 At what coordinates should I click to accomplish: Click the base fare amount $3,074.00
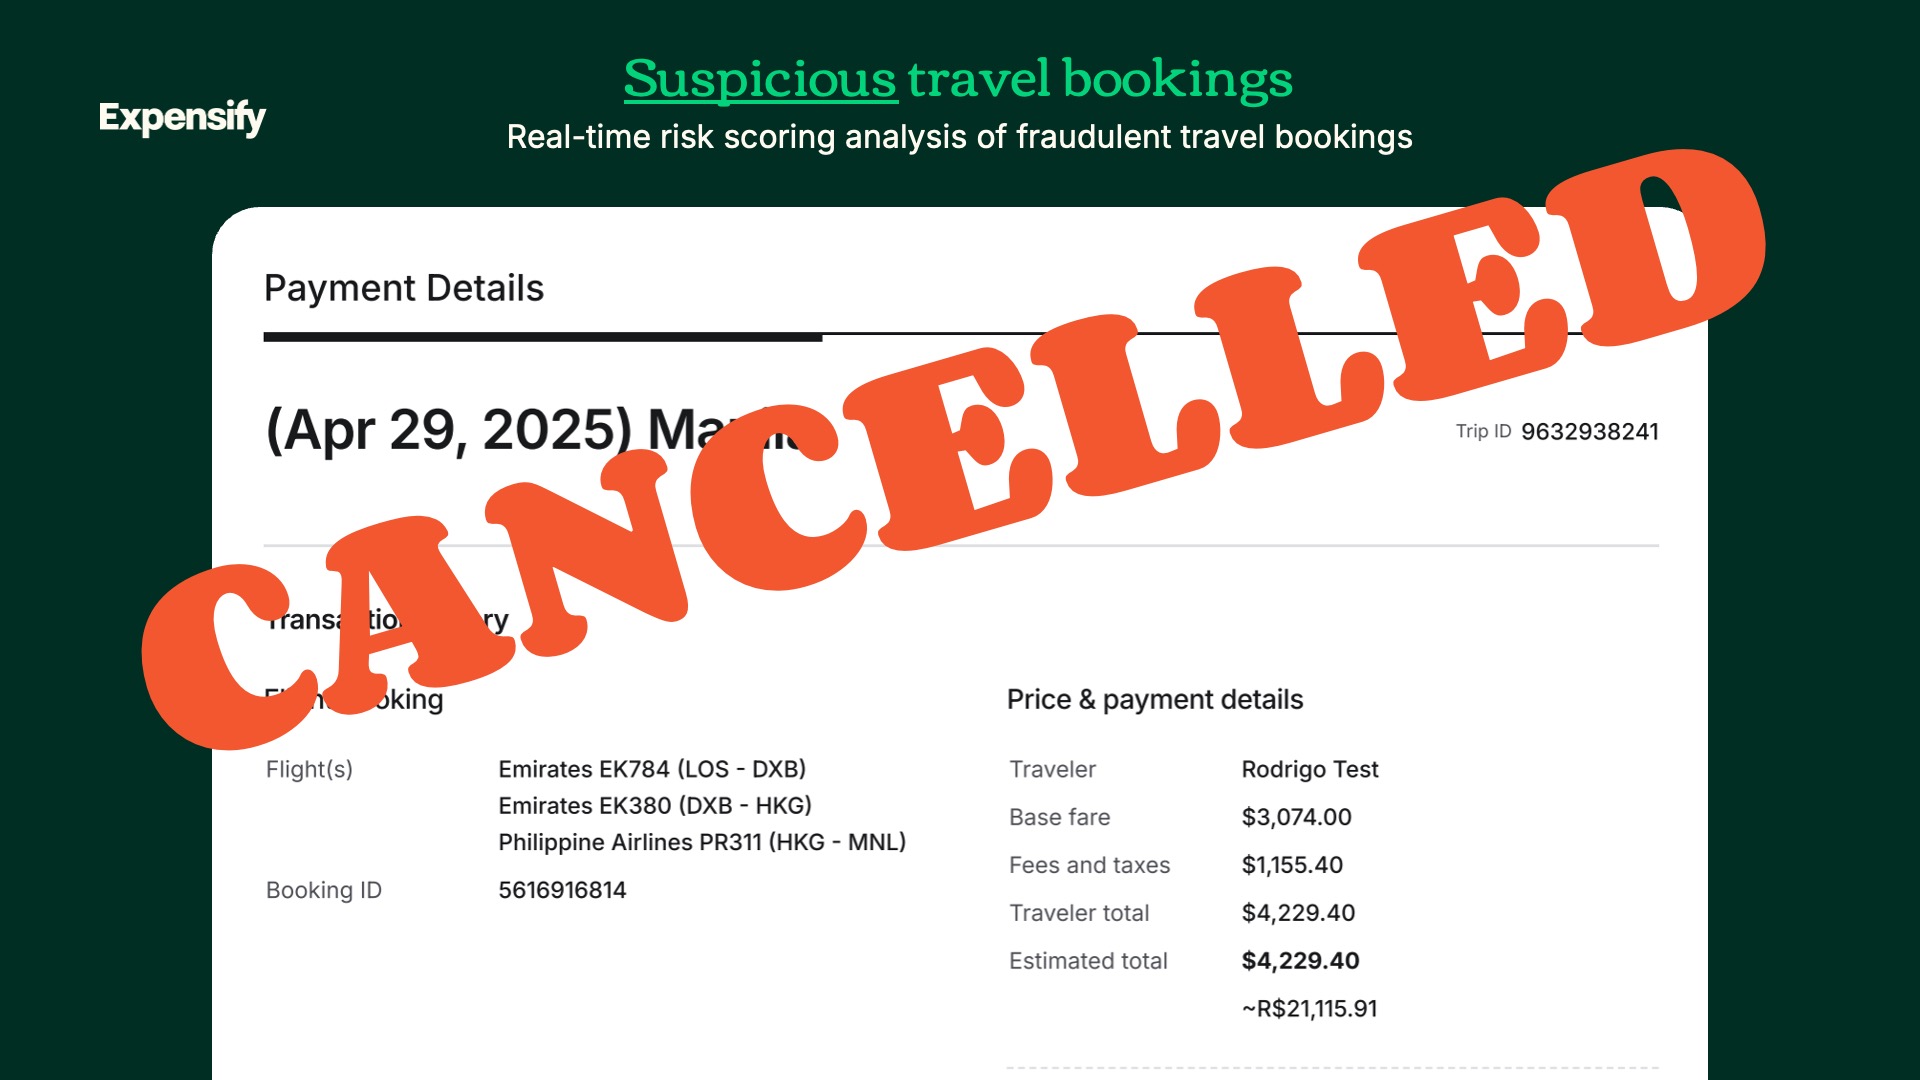[x=1296, y=817]
